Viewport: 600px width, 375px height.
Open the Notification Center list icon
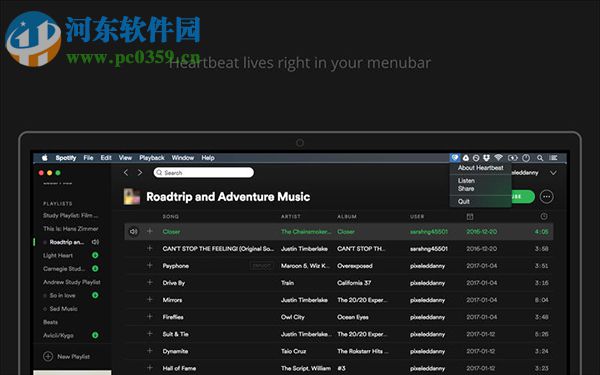pos(553,158)
